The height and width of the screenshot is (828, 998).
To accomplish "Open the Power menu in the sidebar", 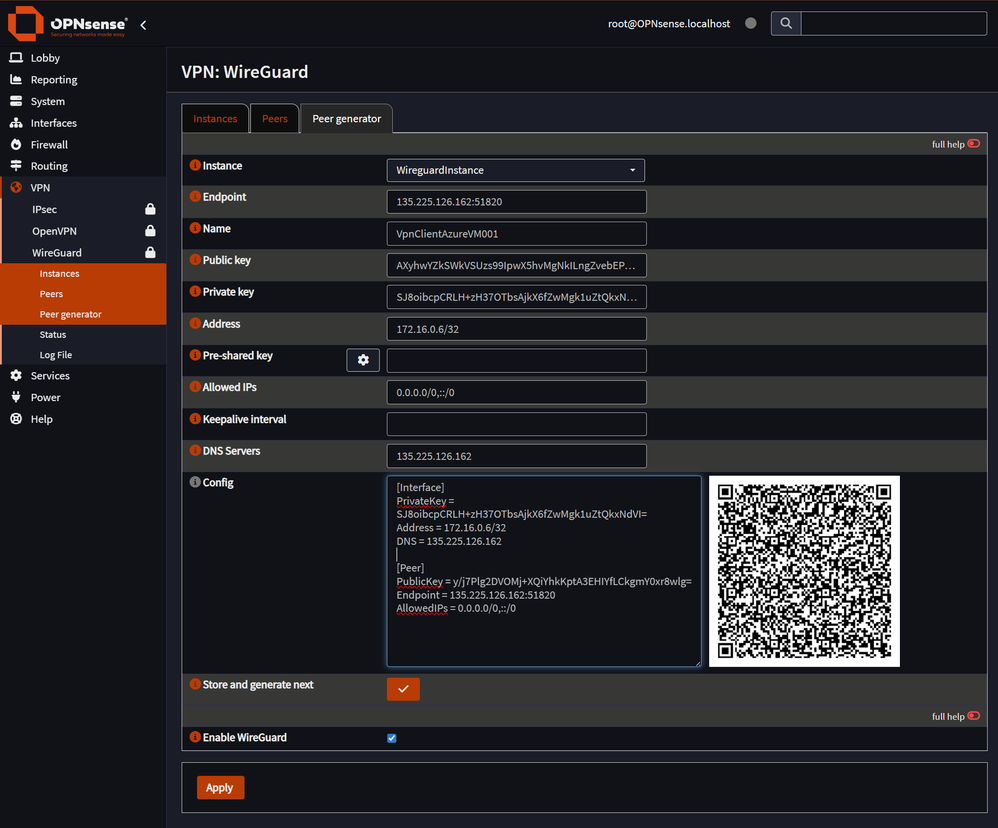I will (x=44, y=397).
